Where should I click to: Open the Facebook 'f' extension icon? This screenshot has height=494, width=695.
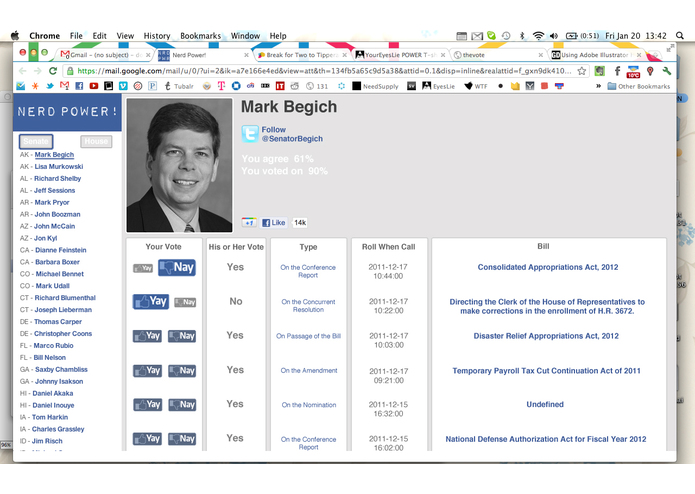617,71
